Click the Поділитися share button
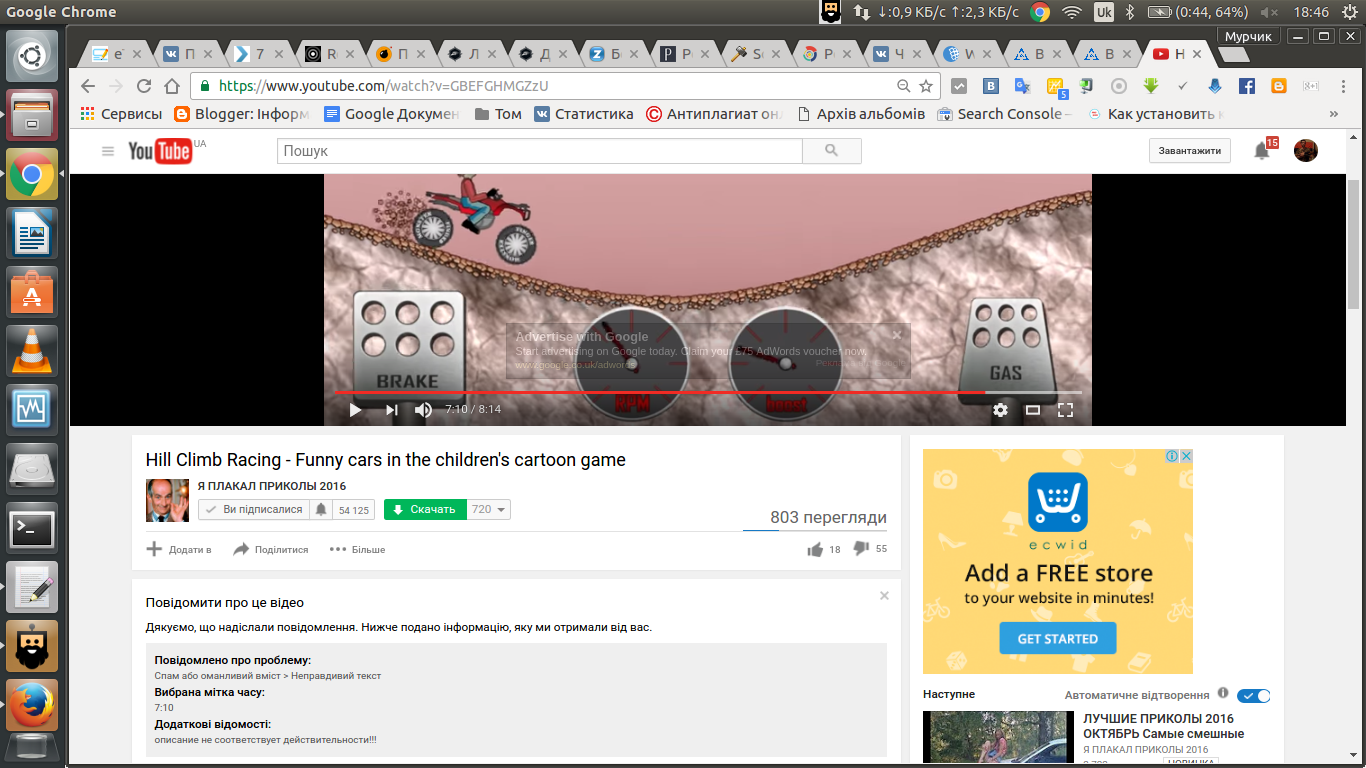This screenshot has height=768, width=1366. point(270,549)
